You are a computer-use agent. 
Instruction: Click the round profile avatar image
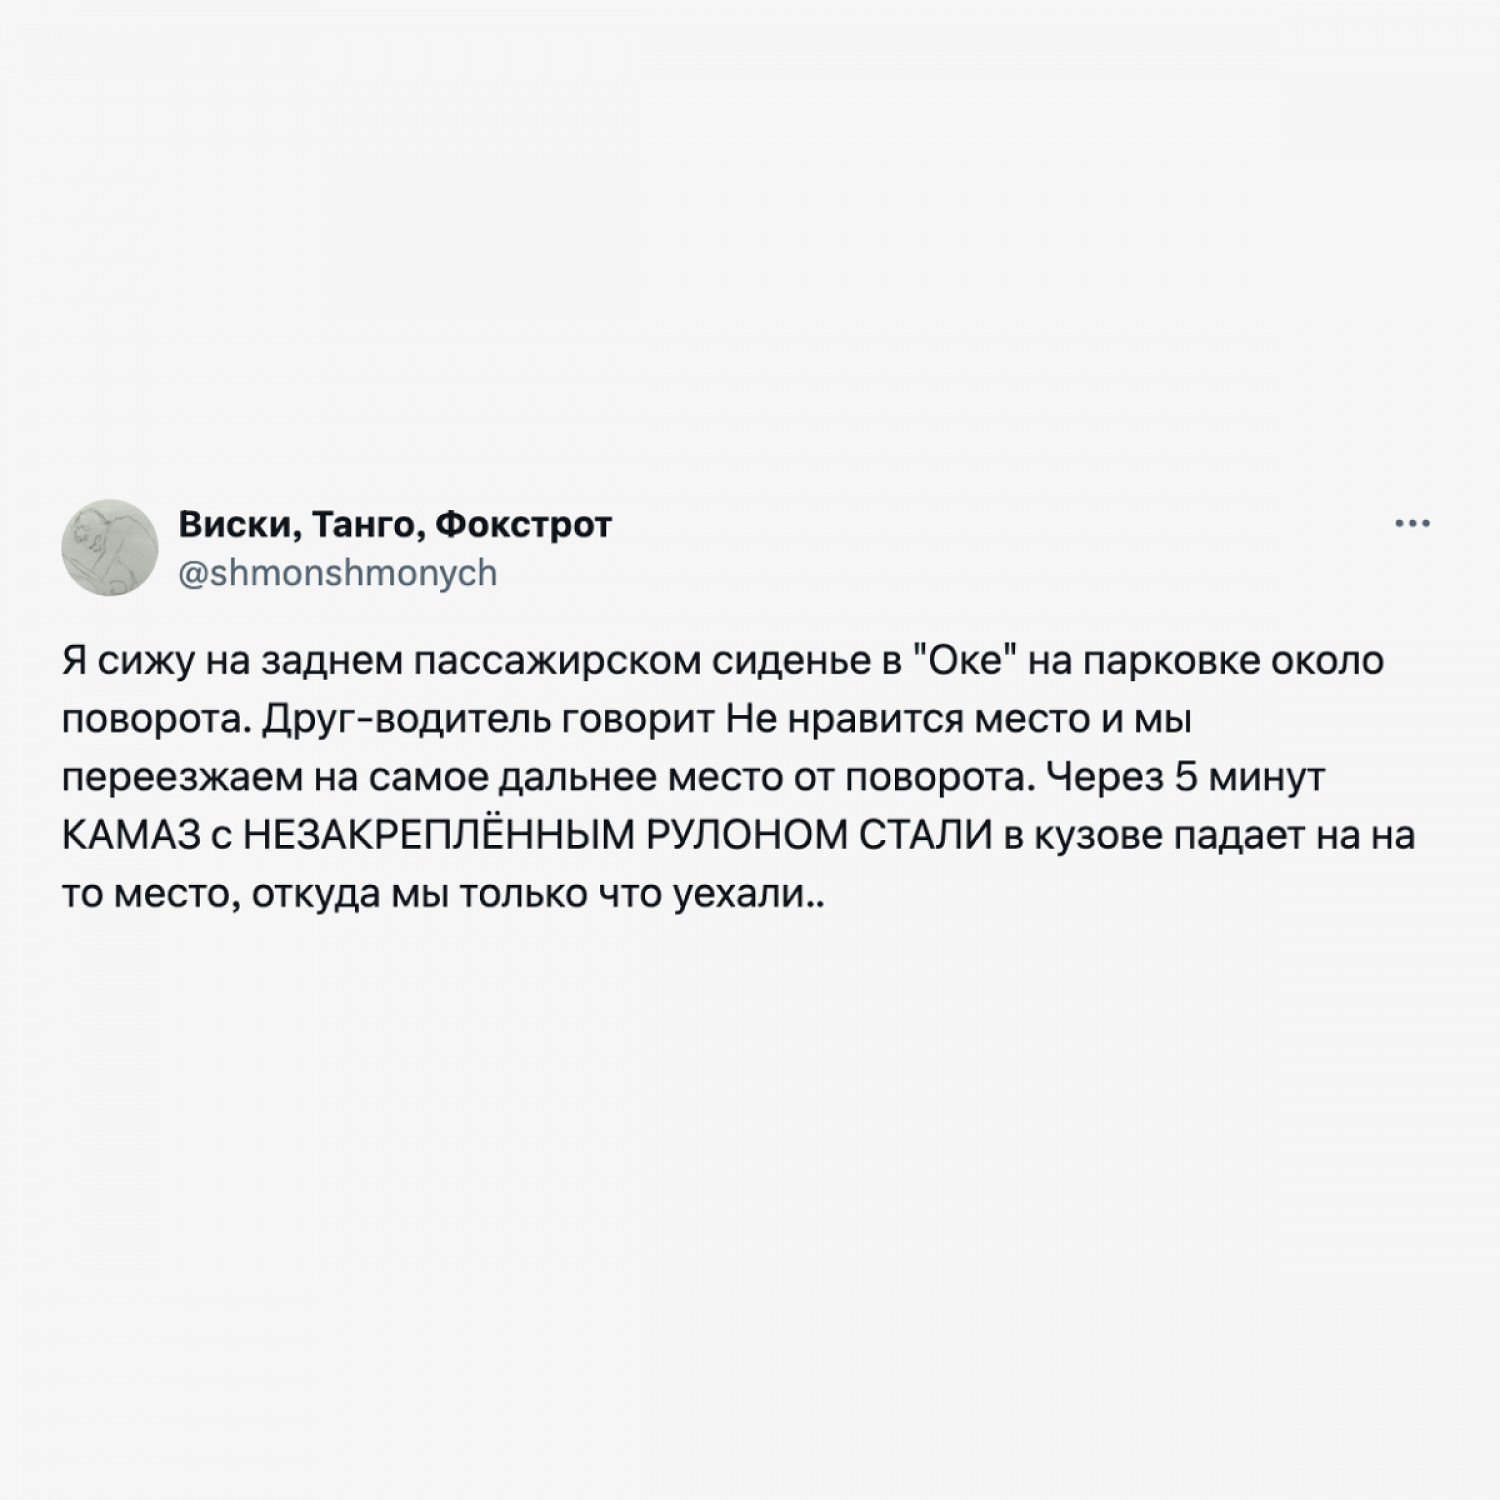[110, 547]
